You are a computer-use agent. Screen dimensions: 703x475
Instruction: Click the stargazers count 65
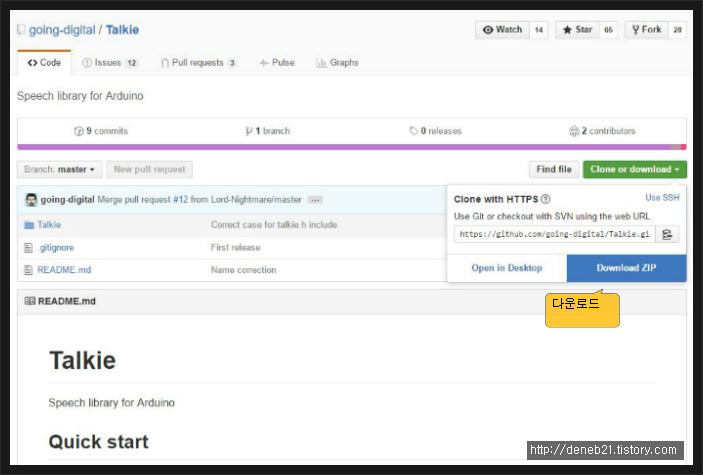(x=608, y=30)
